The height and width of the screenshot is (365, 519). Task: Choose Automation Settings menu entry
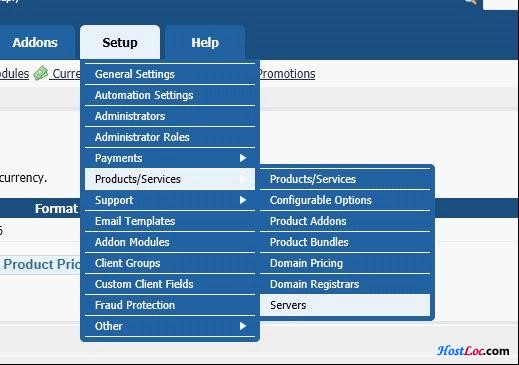click(x=170, y=95)
